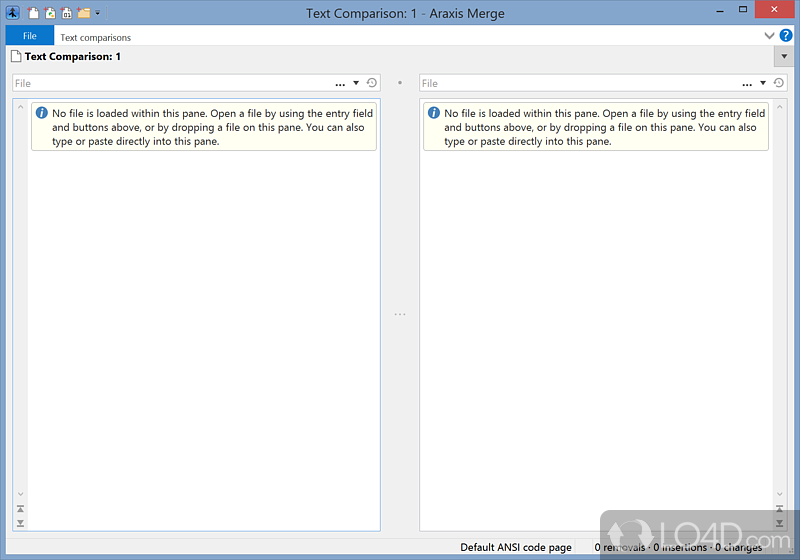Click the new binary comparison icon

tap(66, 13)
